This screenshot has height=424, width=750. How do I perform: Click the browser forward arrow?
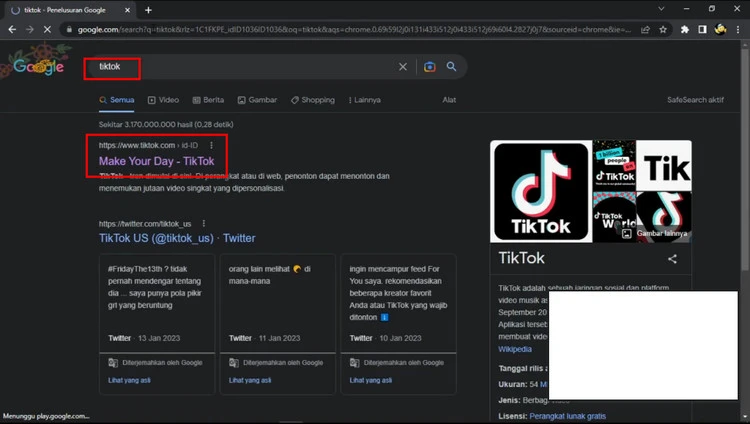30,30
